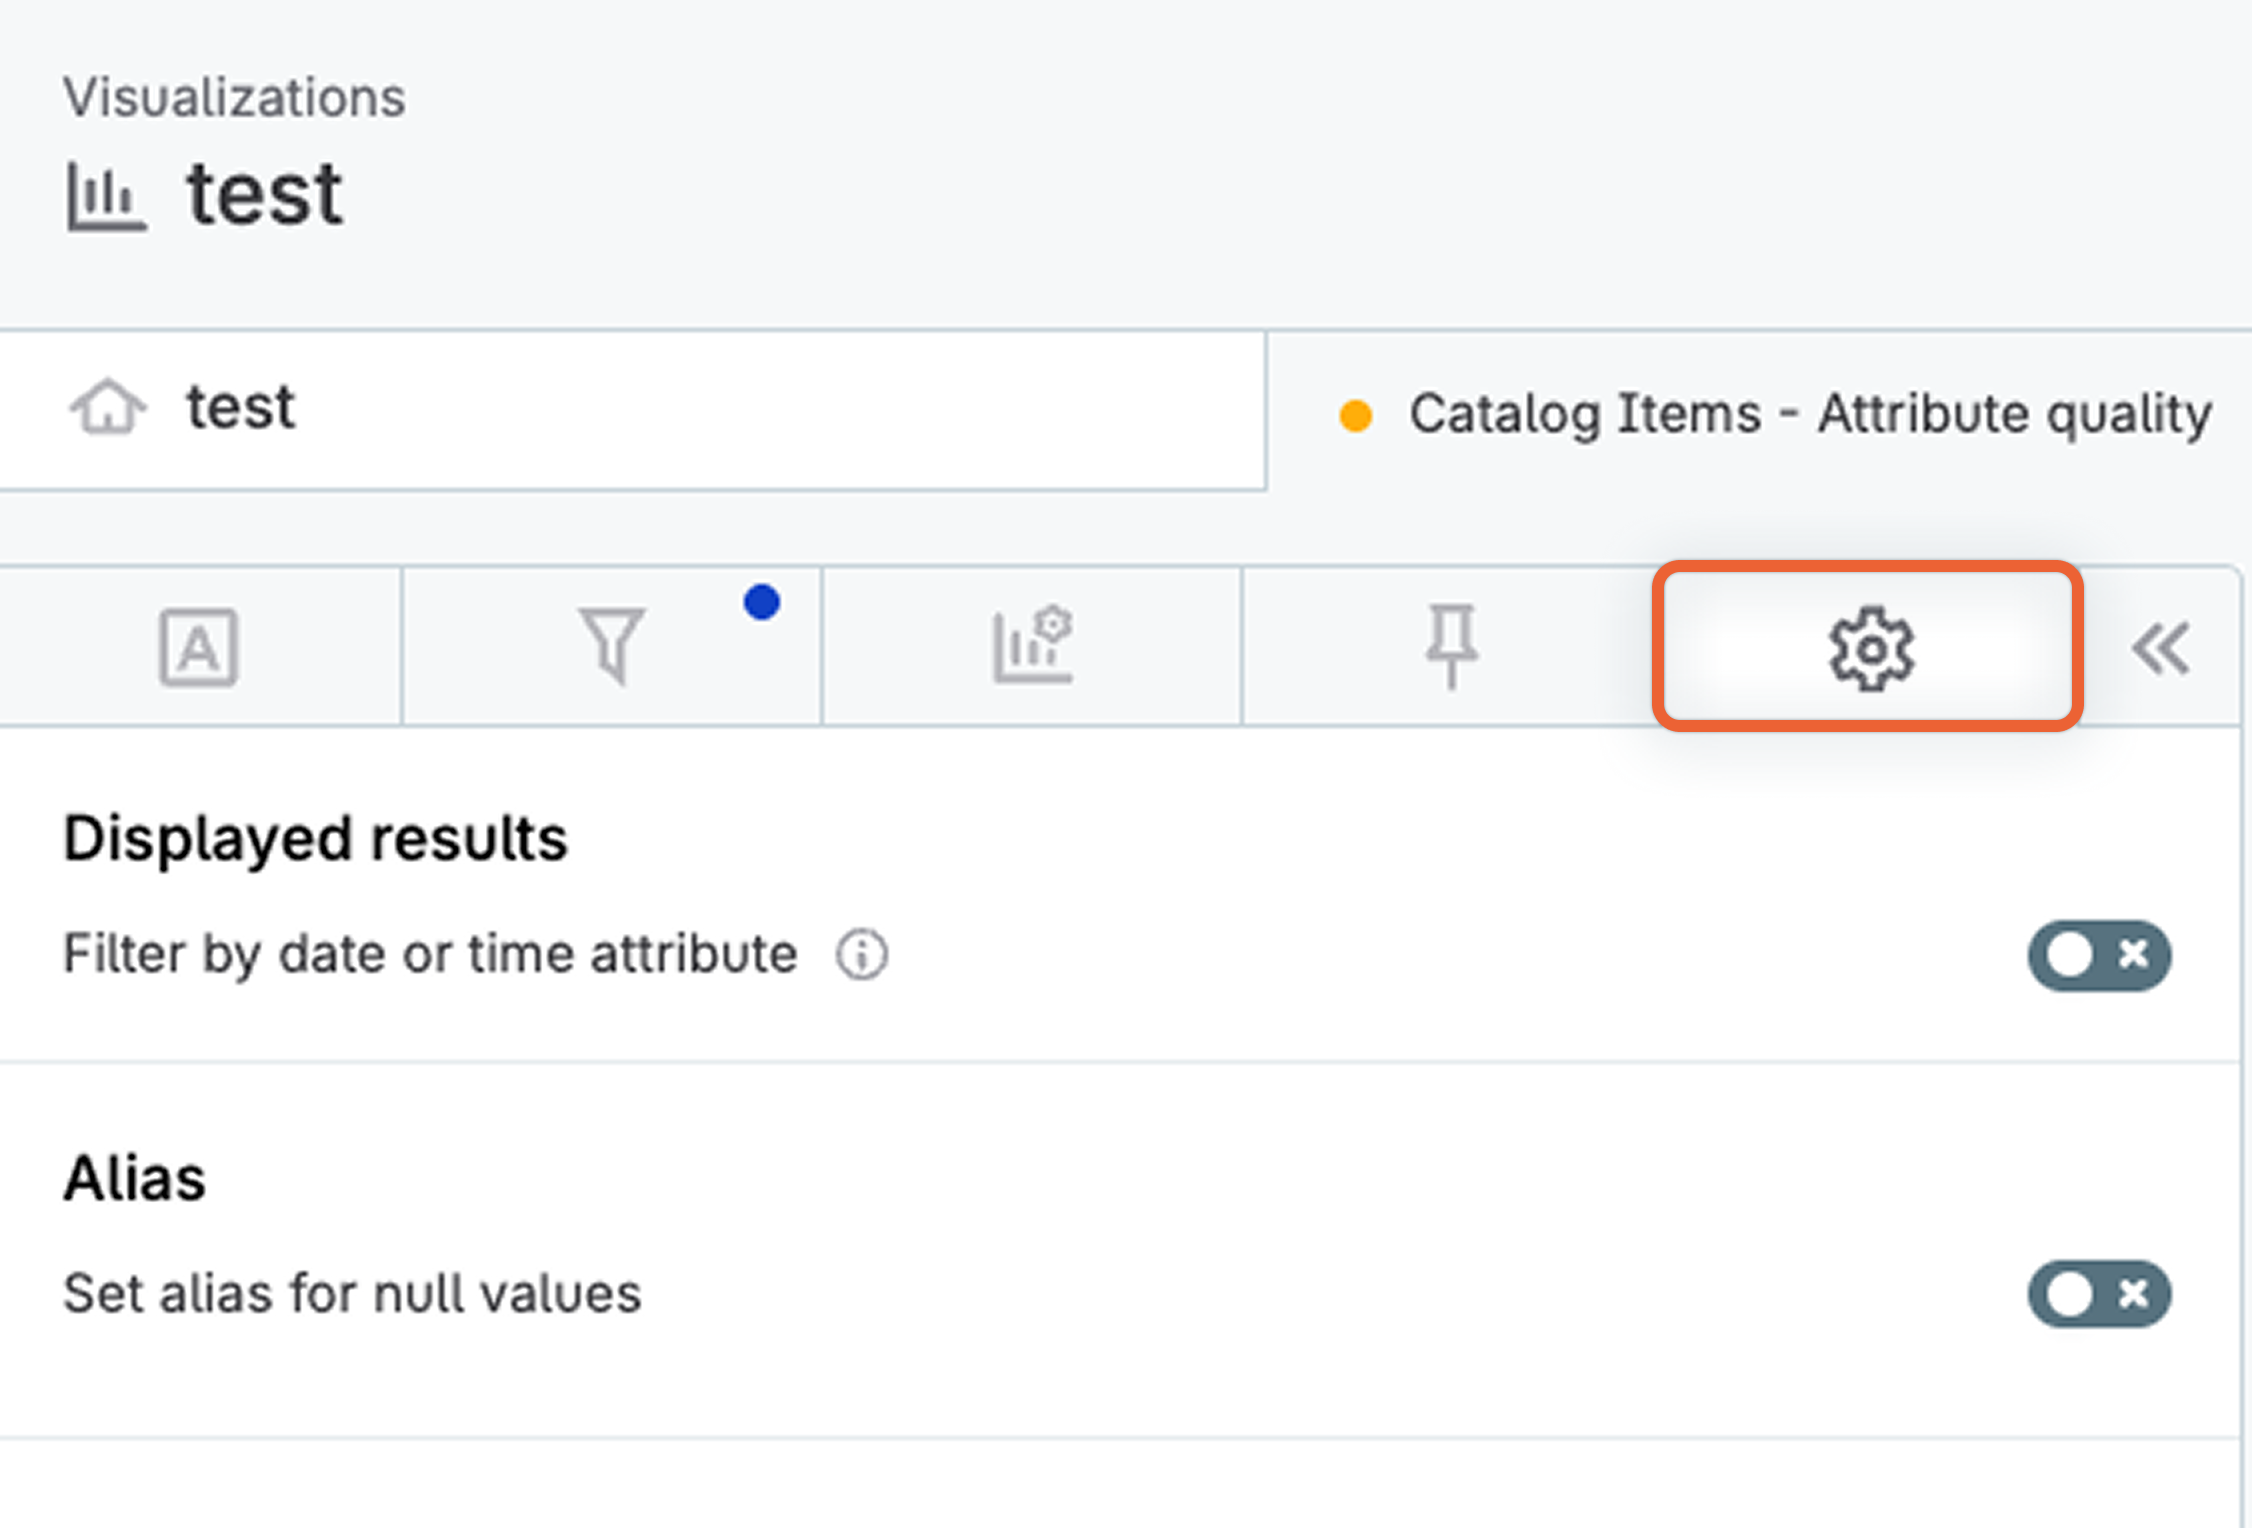Expand the Alias section
Viewport: 2252px width, 1528px height.
134,1178
